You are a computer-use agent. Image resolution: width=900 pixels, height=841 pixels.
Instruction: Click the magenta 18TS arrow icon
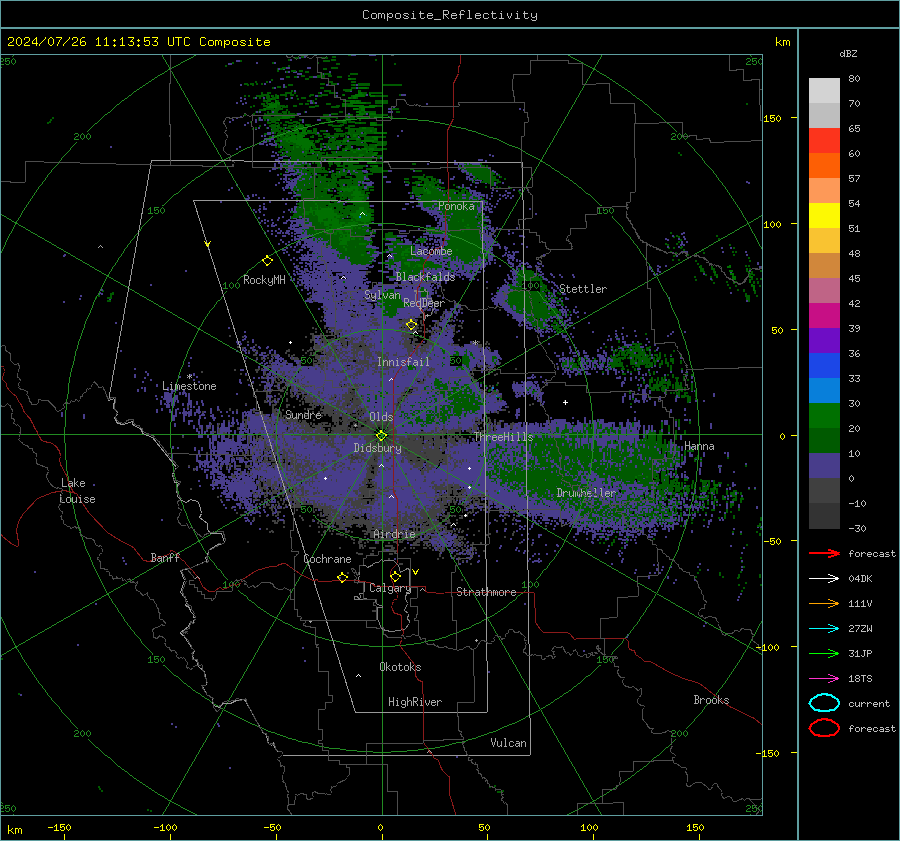point(824,679)
